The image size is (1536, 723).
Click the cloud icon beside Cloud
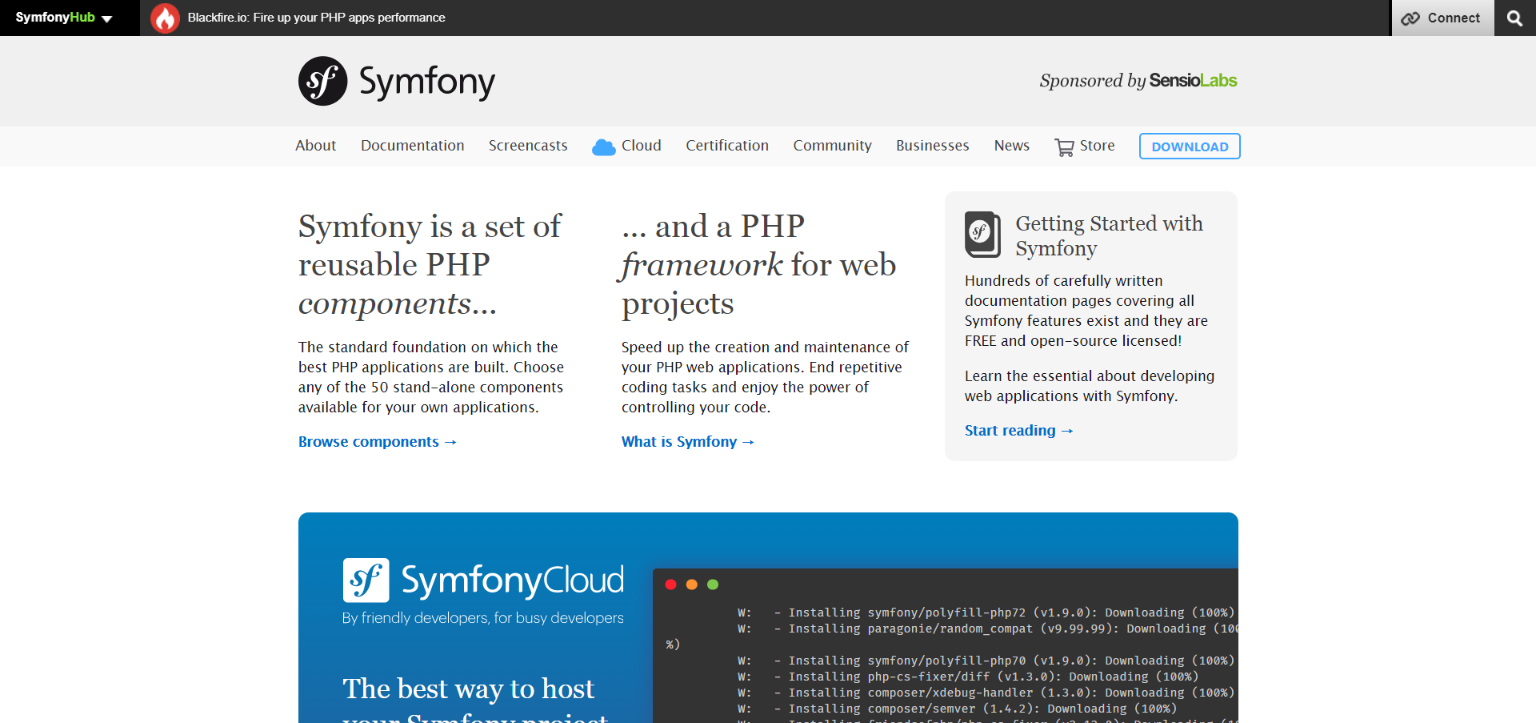click(604, 146)
